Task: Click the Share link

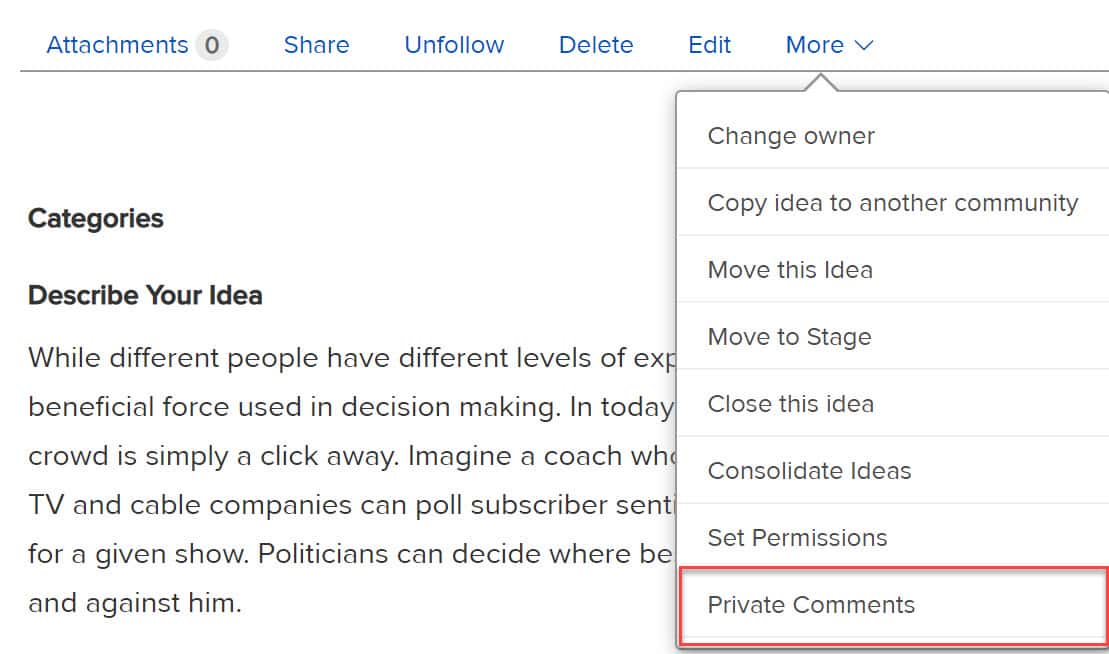Action: [316, 45]
